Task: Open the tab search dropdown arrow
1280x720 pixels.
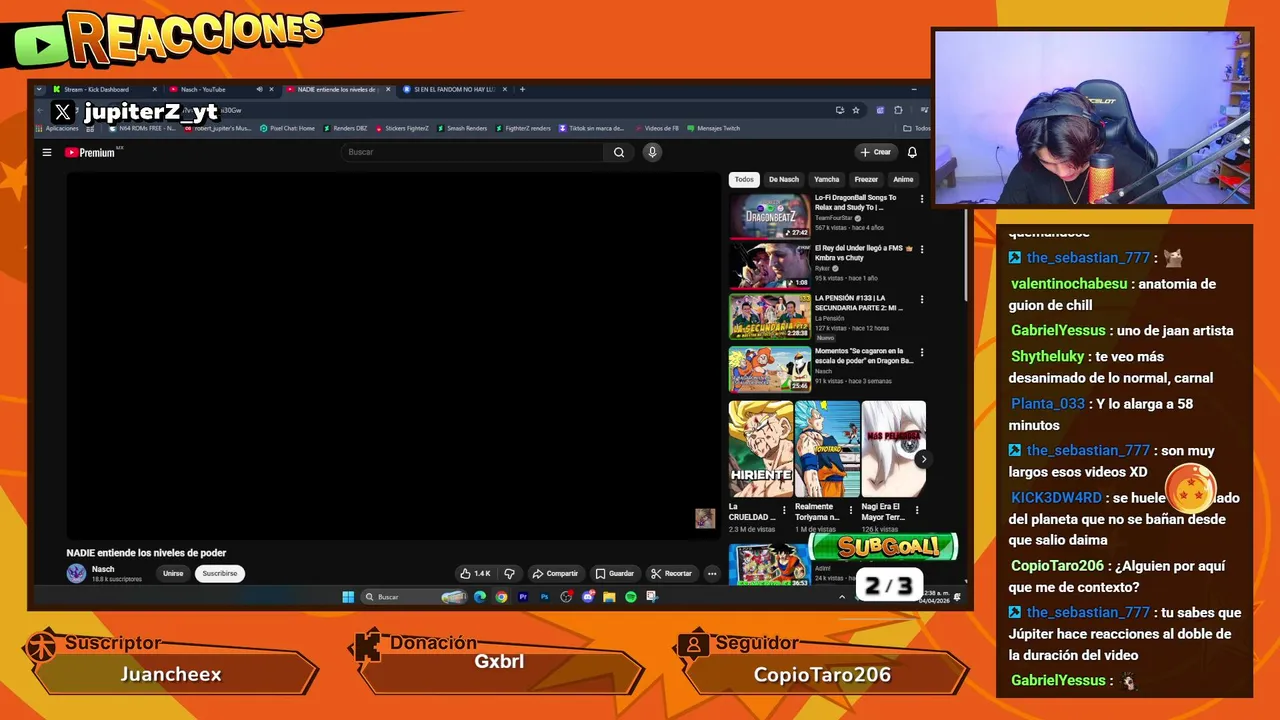Action: 40,89
